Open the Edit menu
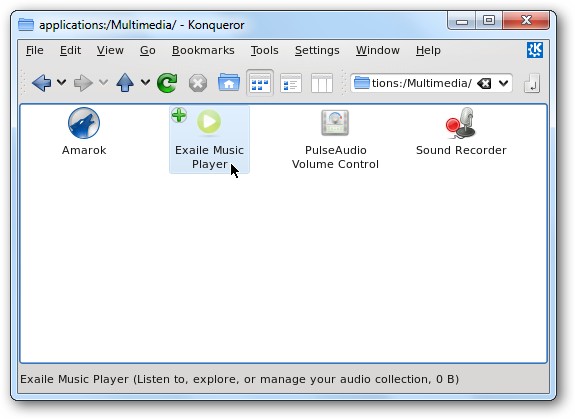 [70, 50]
